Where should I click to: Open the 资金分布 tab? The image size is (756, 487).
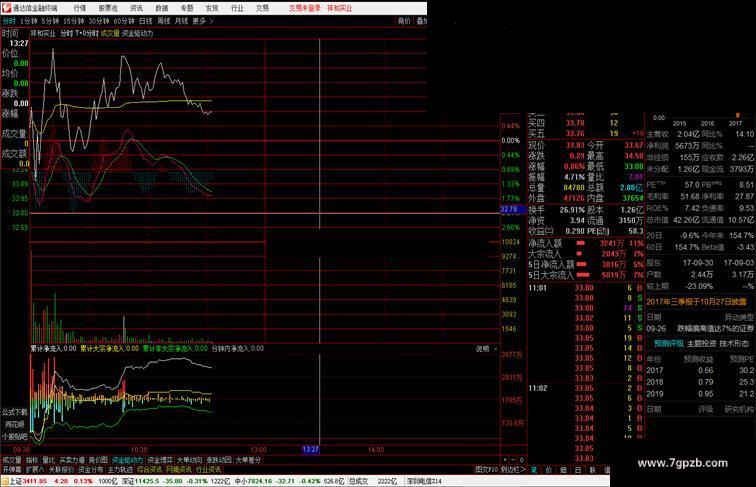pos(91,469)
